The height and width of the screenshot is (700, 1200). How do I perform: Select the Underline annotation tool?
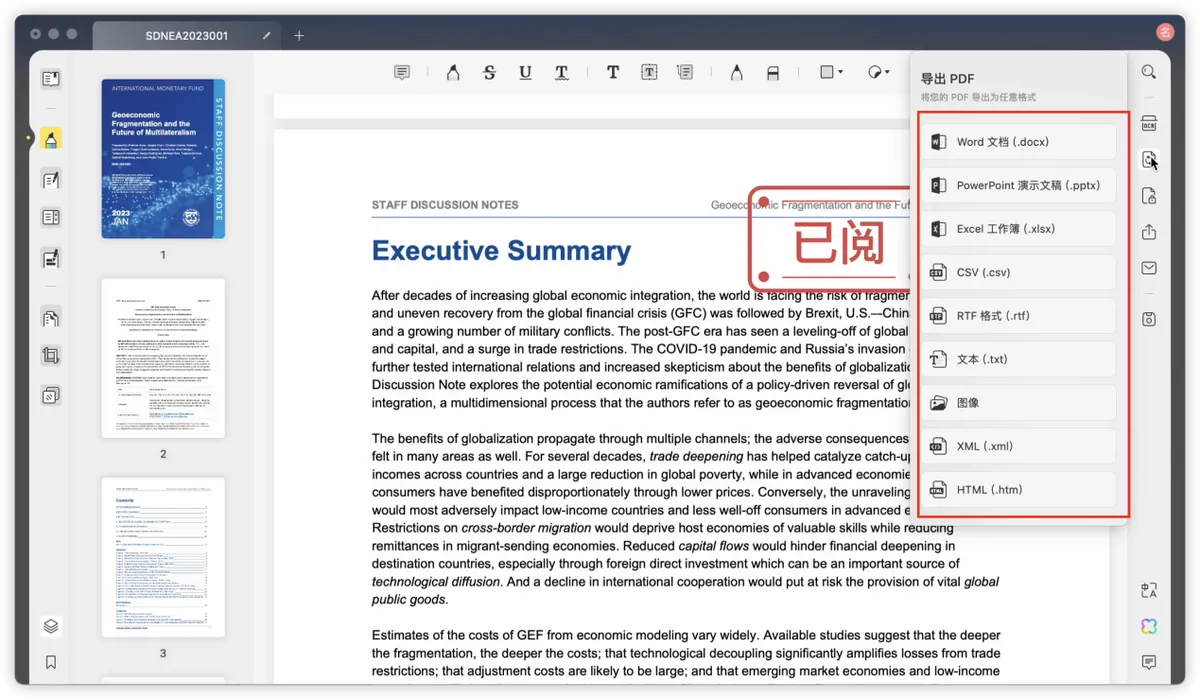coord(525,73)
